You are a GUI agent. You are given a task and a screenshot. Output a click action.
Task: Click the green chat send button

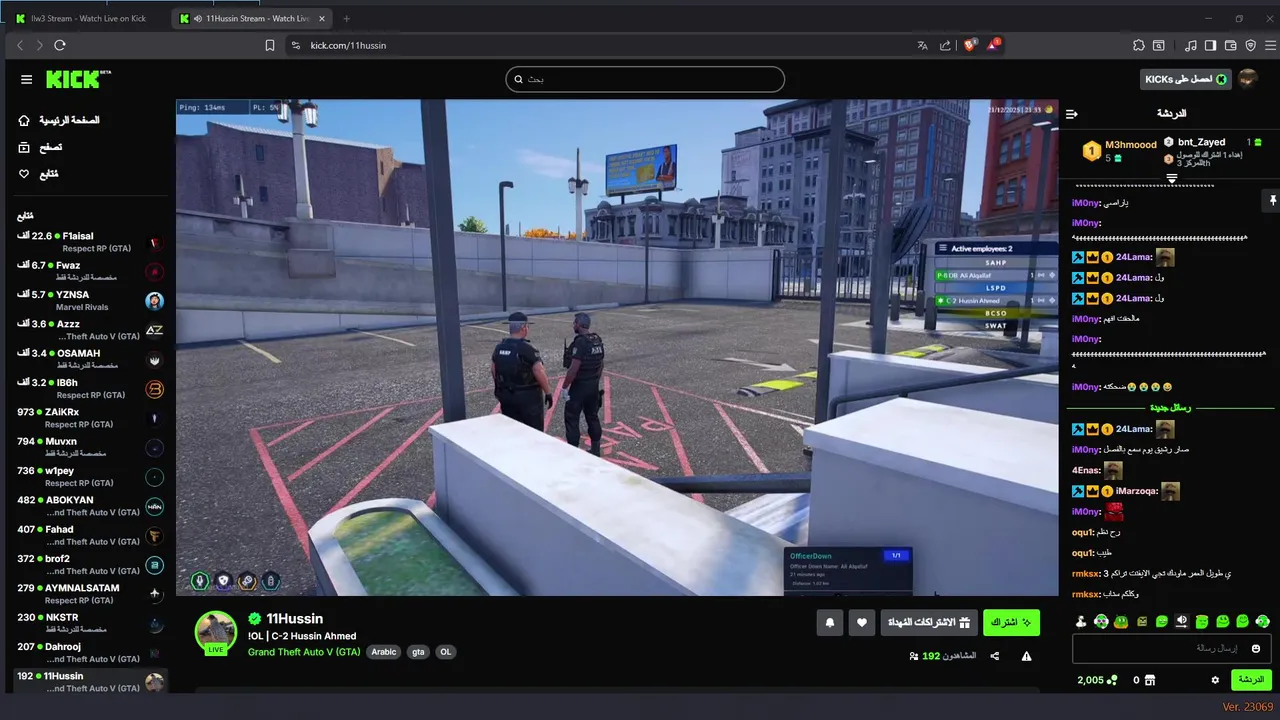coord(1251,680)
